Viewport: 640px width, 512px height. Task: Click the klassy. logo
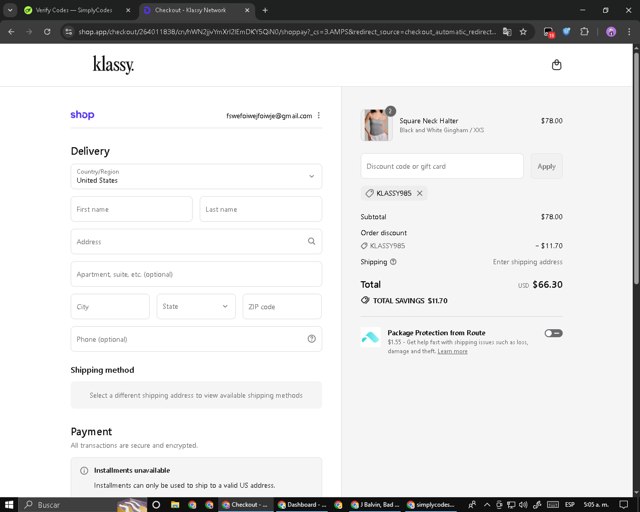(113, 65)
